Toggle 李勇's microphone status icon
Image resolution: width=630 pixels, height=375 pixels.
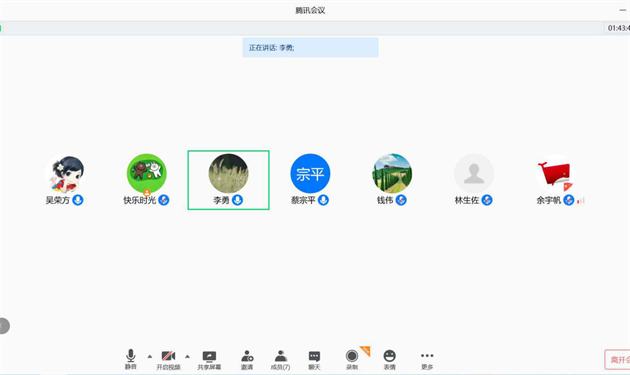tap(237, 200)
